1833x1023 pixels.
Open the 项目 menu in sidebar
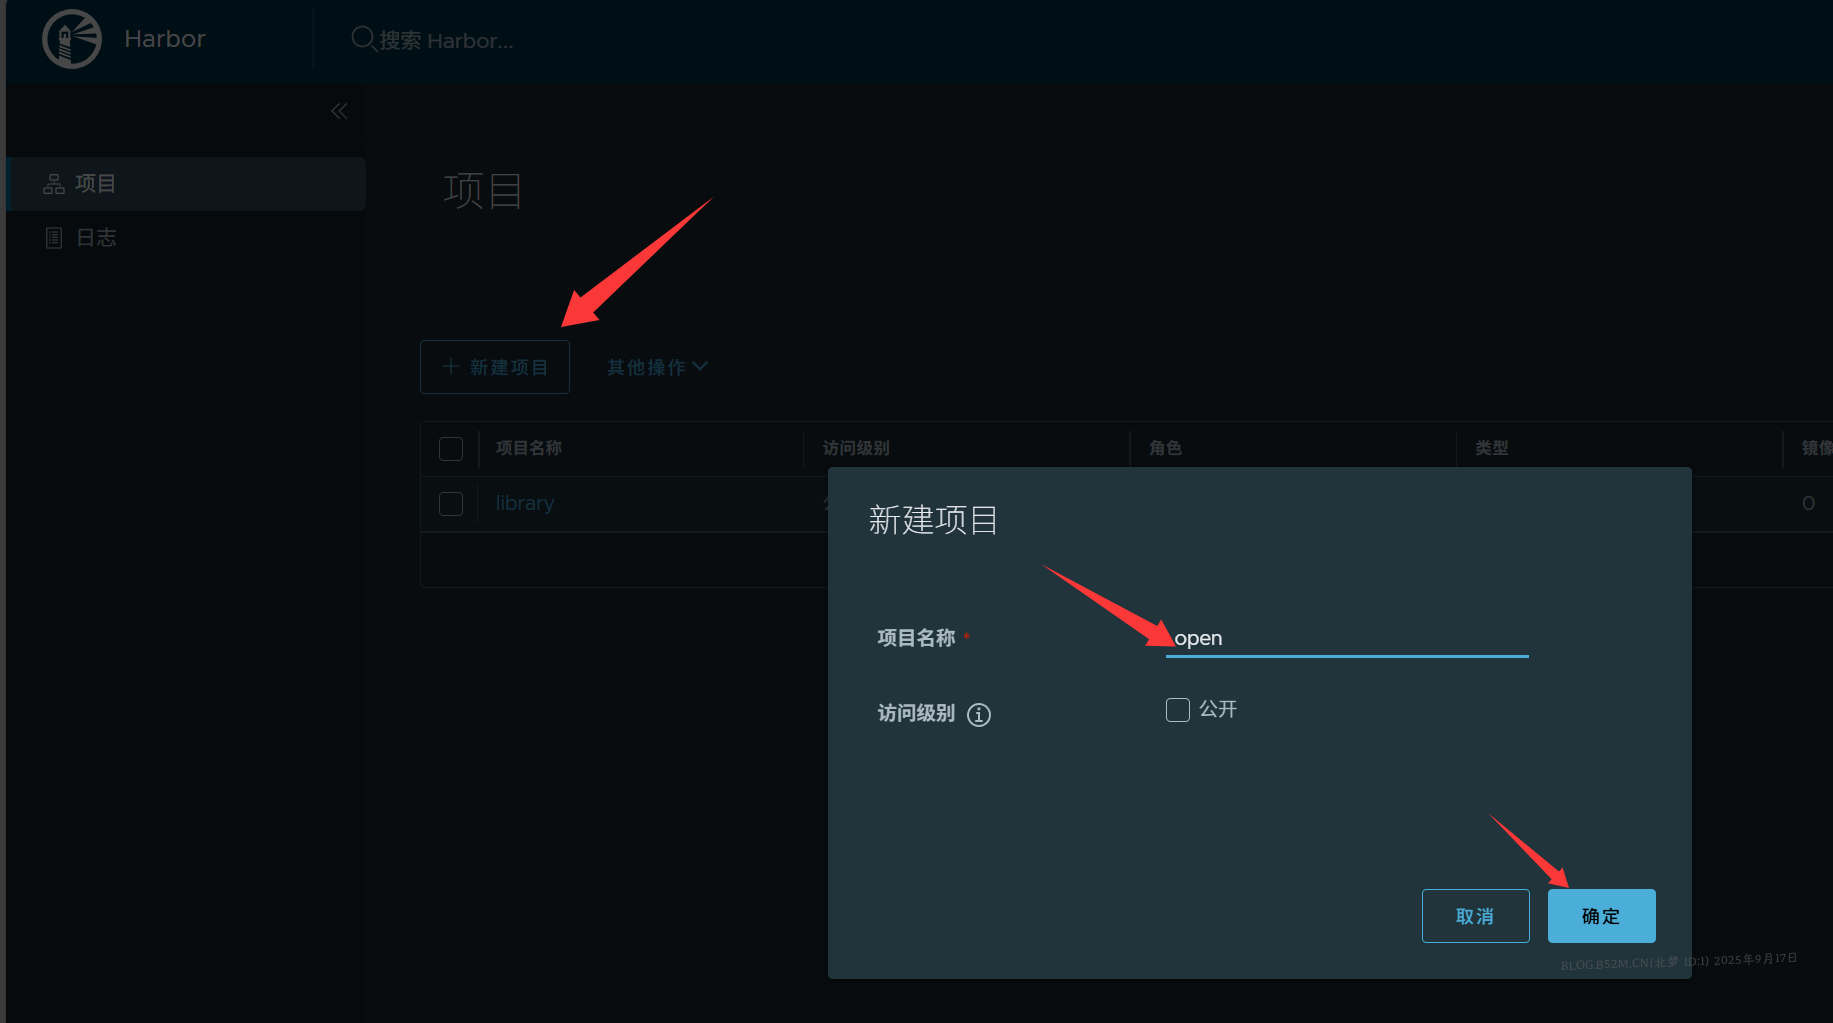[96, 184]
